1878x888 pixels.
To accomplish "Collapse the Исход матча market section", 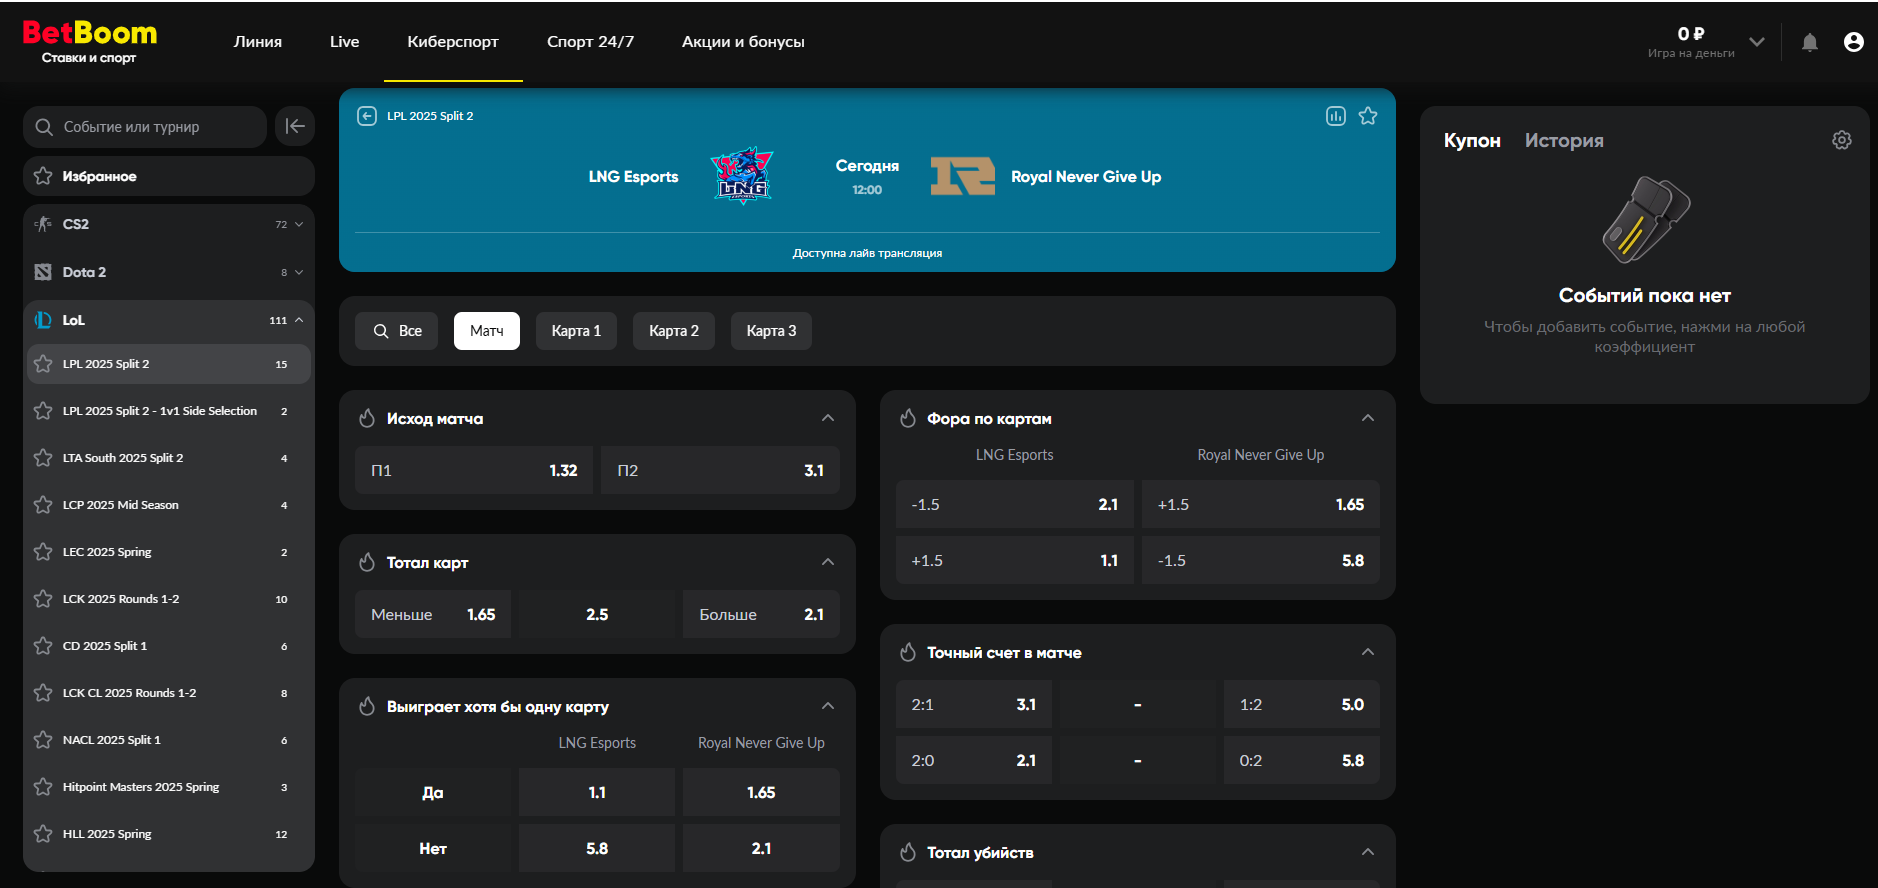I will coord(827,418).
